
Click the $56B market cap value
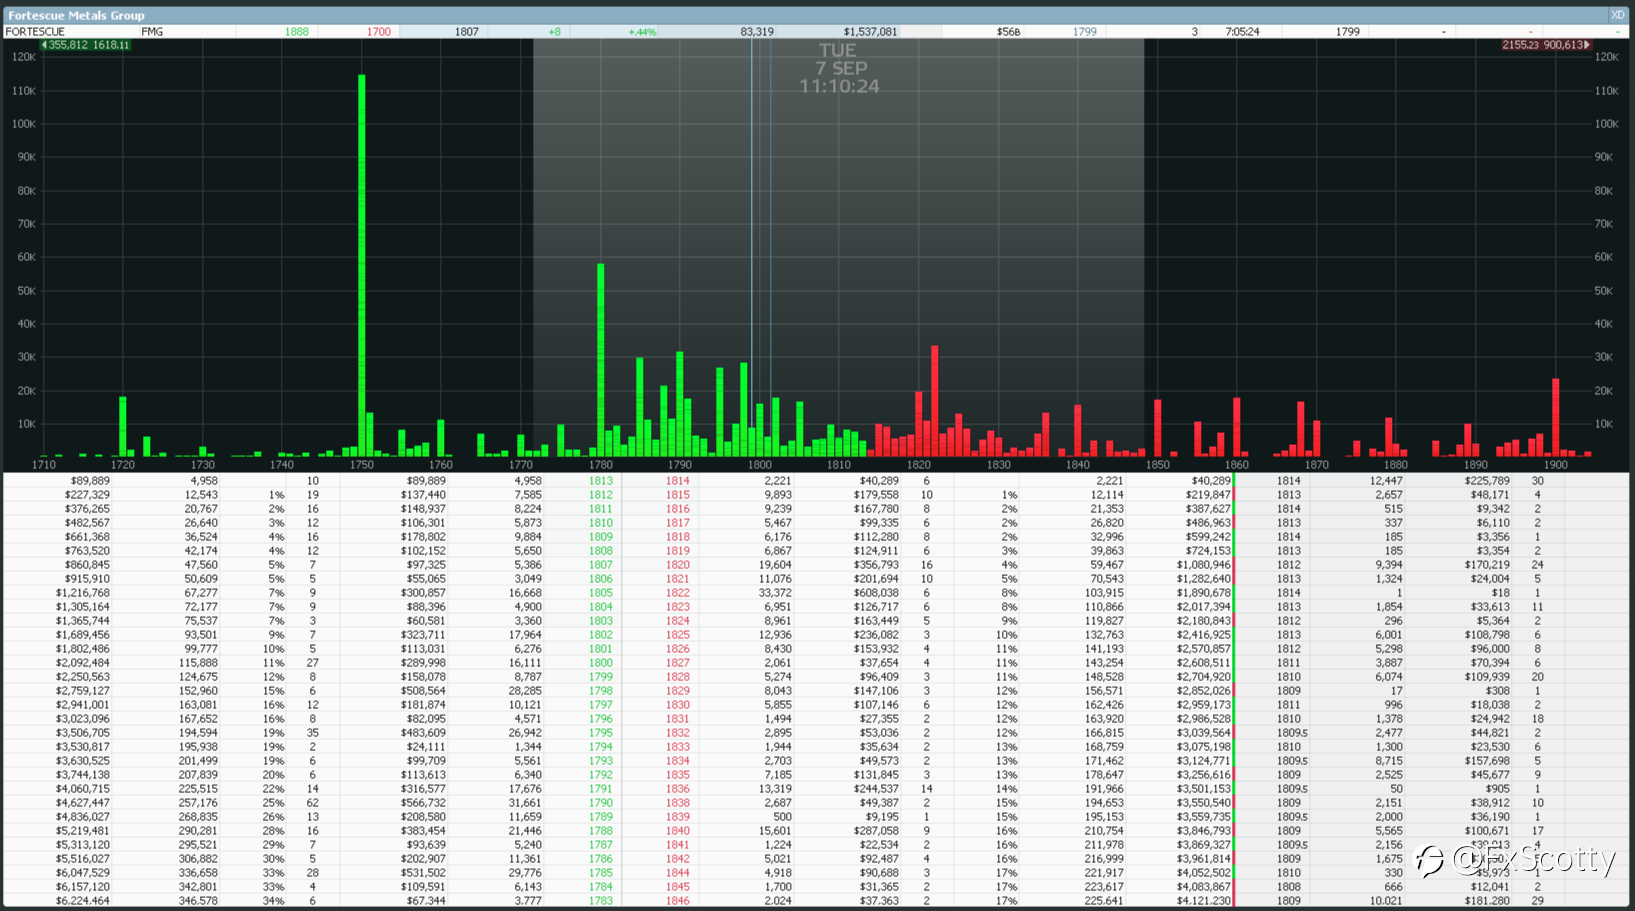point(1008,32)
